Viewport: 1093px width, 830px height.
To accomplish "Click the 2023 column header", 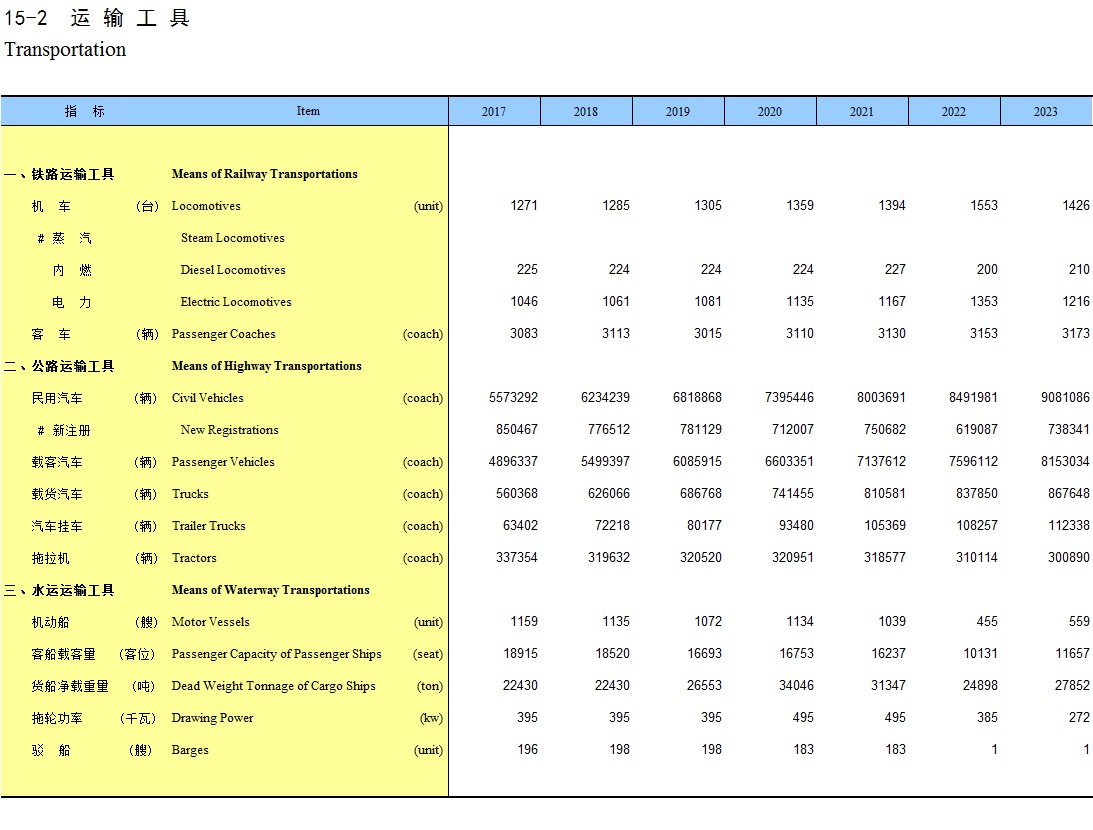I will pyautogui.click(x=1046, y=112).
